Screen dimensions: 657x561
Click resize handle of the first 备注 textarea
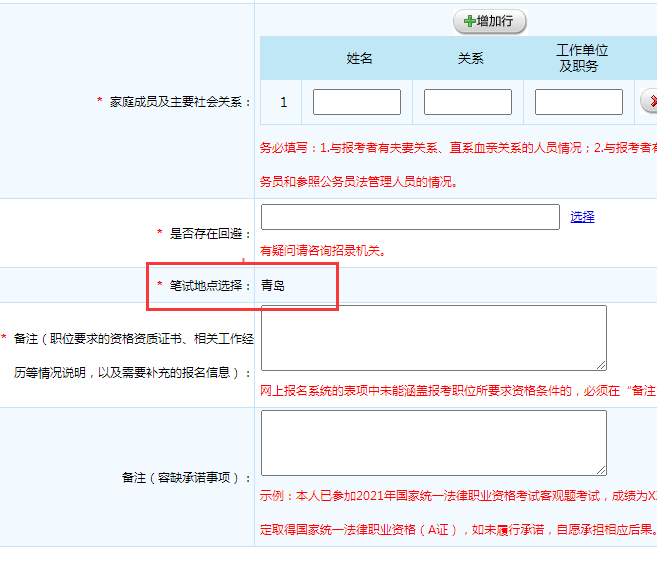pos(600,364)
